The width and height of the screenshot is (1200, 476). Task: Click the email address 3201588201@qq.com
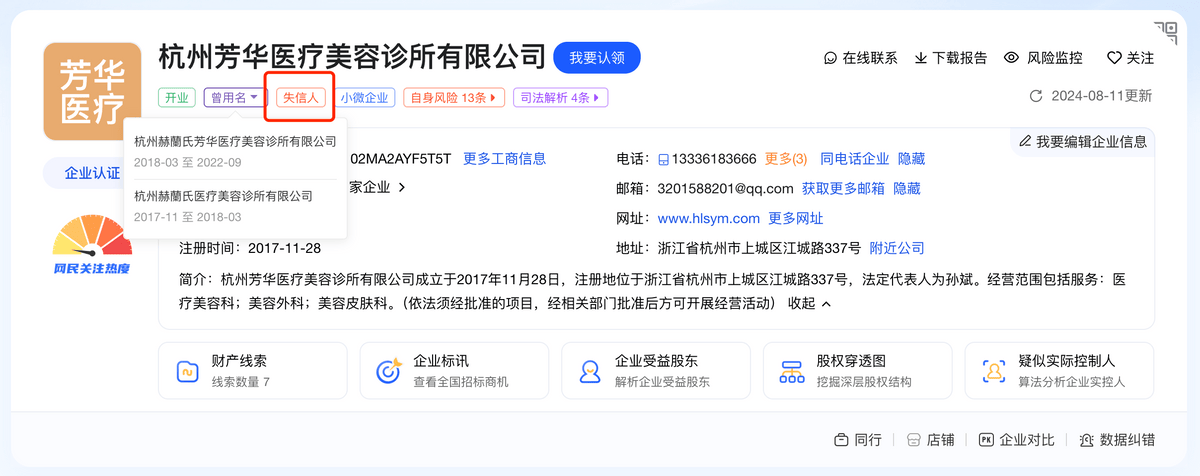[x=726, y=188]
